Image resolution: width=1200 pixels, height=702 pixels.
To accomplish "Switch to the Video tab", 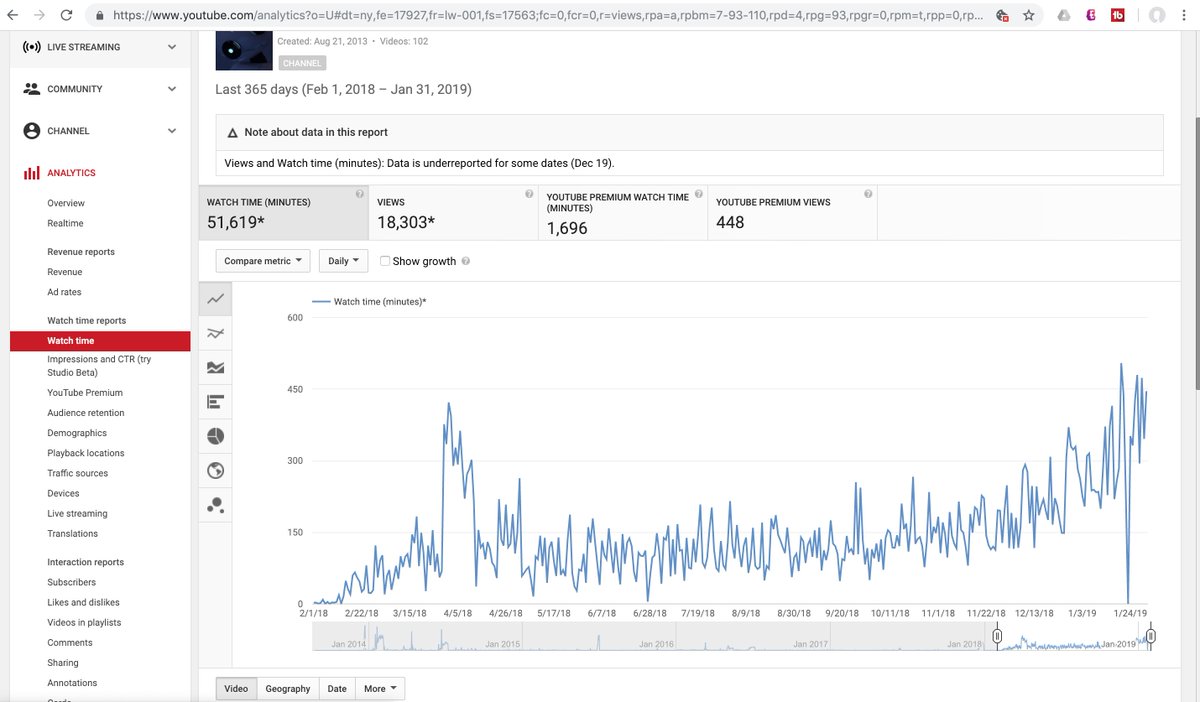I will coord(236,688).
